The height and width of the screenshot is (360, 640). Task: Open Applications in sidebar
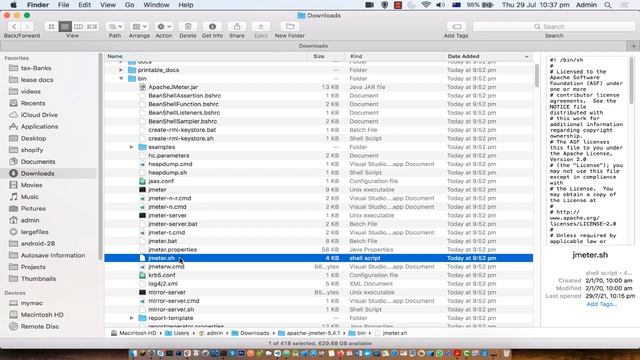coord(40,127)
